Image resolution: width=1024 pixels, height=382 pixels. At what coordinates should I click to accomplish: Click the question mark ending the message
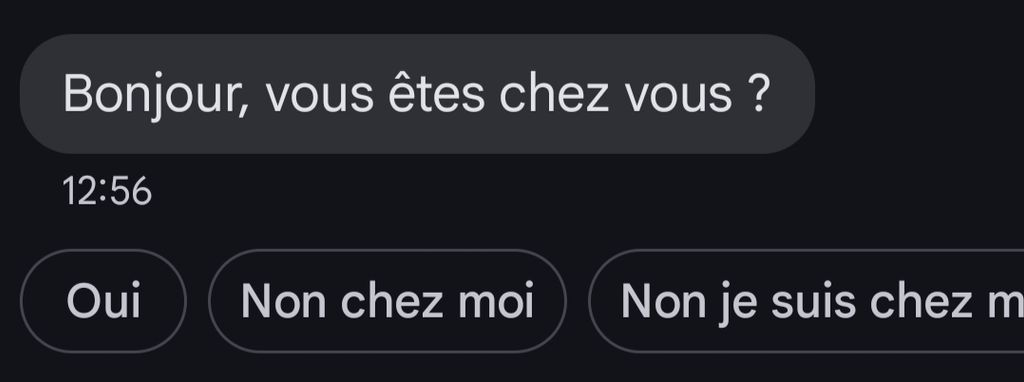[759, 93]
